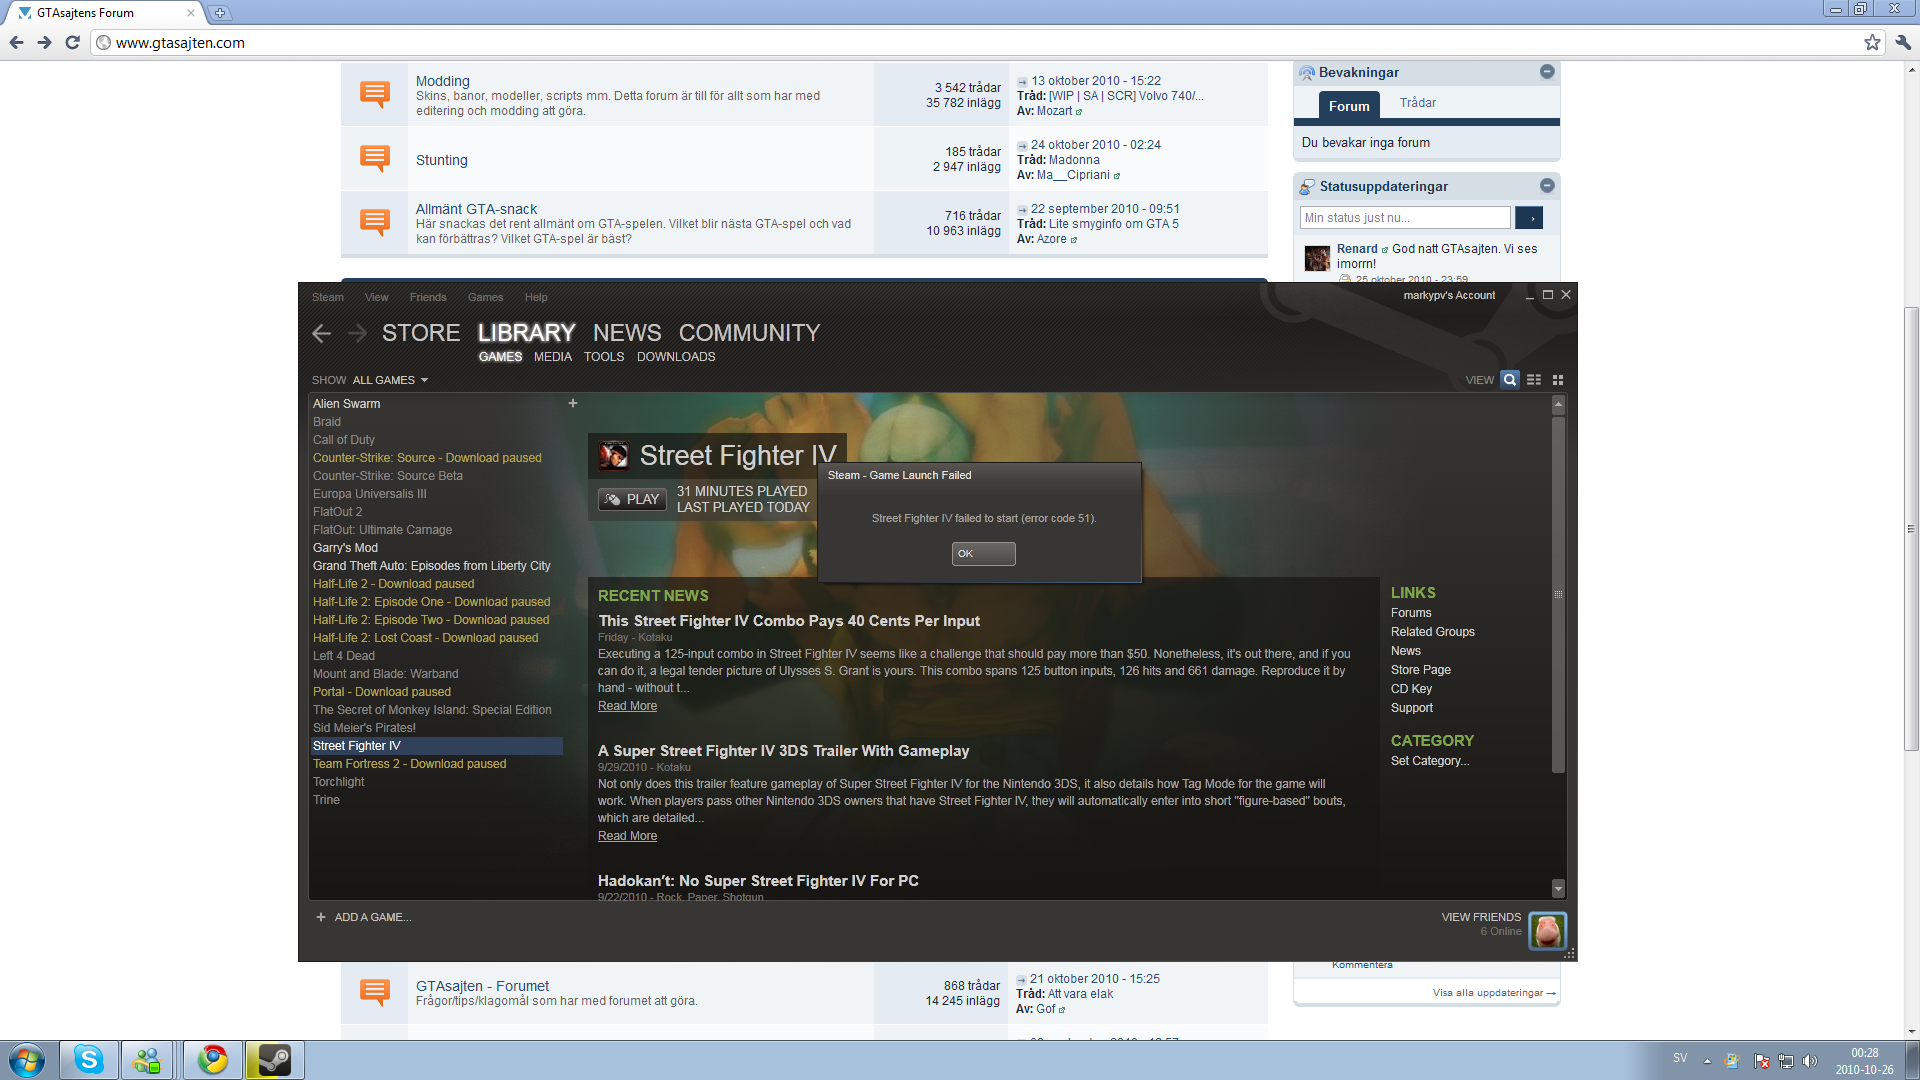Close the GTAsajtens Forum tab
The height and width of the screenshot is (1080, 1920).
tap(191, 13)
